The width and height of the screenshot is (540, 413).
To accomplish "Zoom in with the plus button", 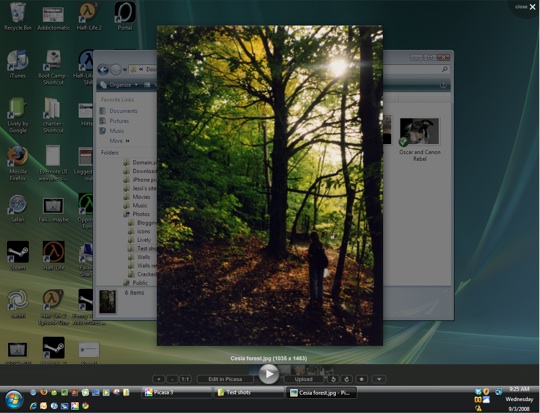I will (158, 379).
